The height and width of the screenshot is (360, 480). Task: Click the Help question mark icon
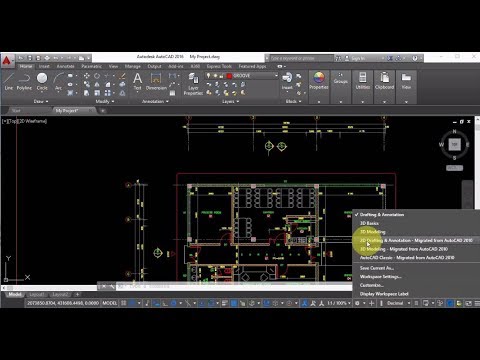tap(415, 58)
